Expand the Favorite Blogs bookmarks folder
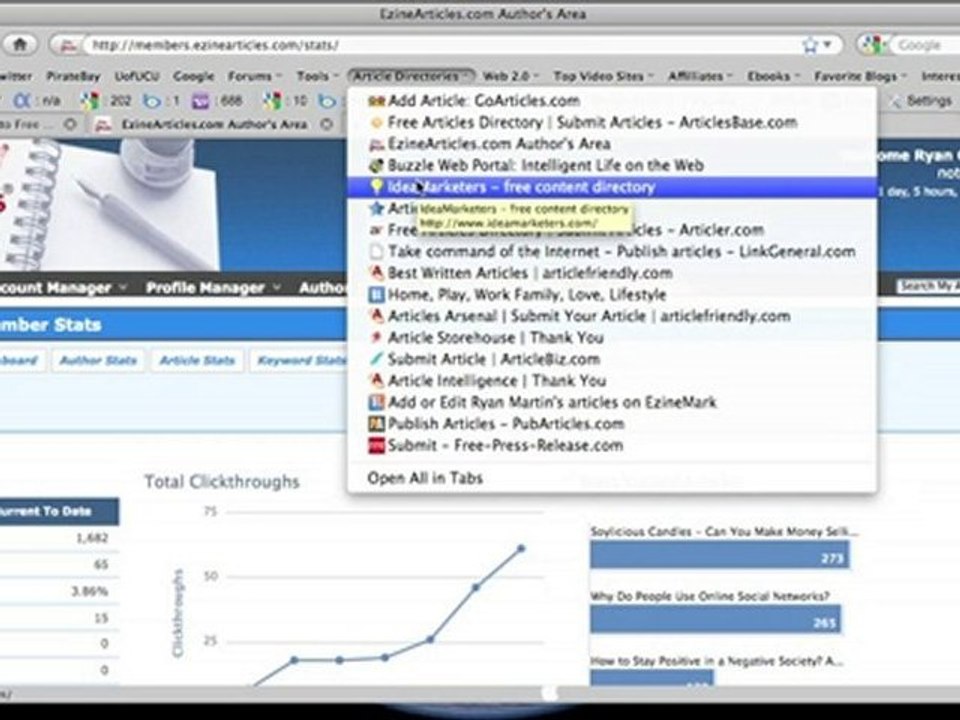 [x=860, y=76]
